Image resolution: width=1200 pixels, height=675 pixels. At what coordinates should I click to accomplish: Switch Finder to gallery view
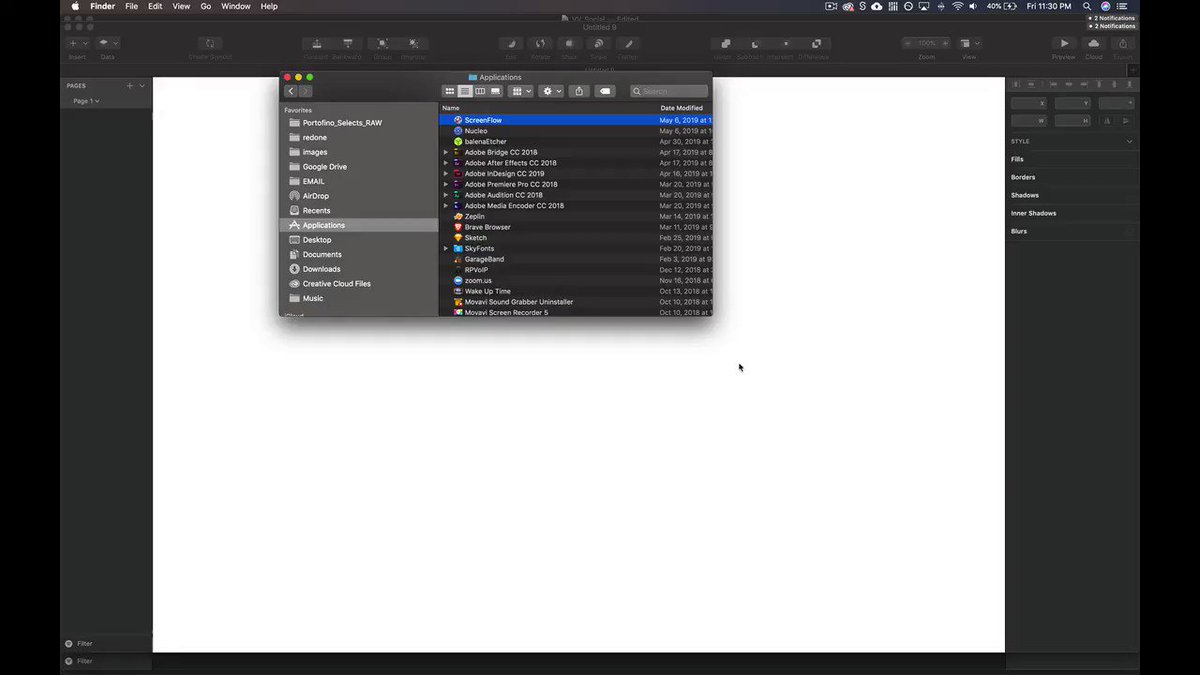[x=496, y=91]
